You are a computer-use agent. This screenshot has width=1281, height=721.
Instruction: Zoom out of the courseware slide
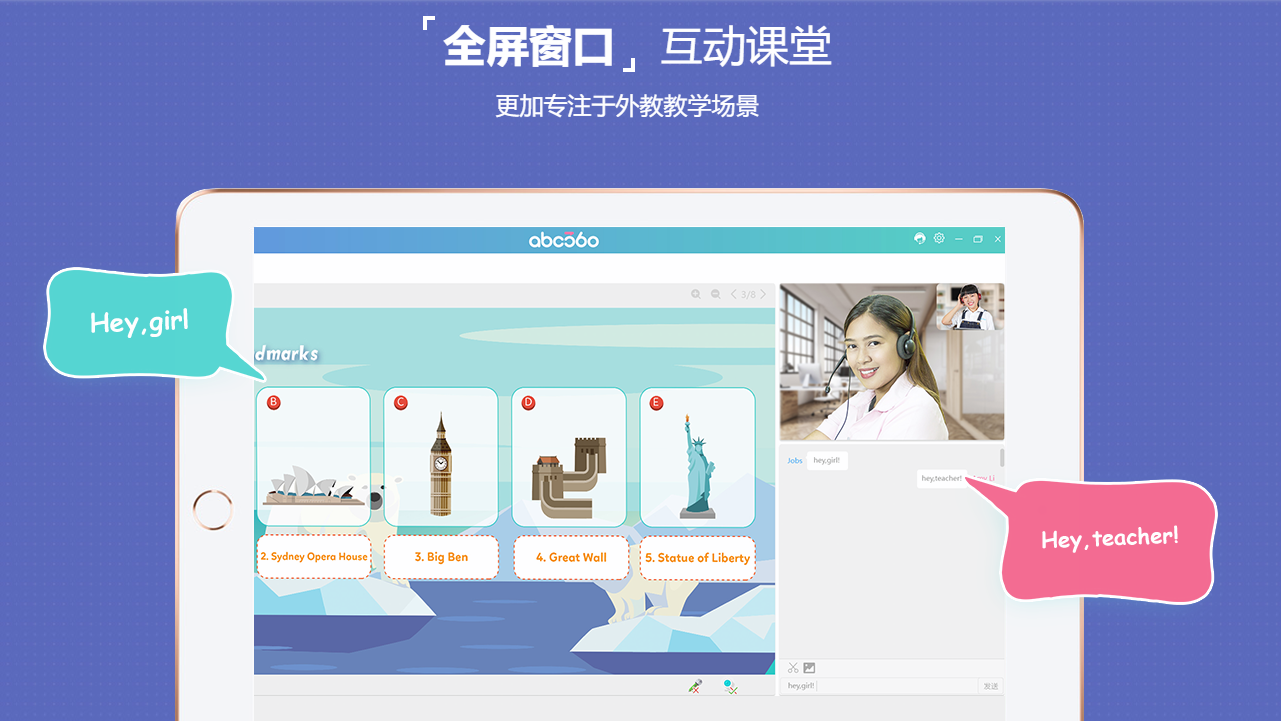pyautogui.click(x=714, y=294)
